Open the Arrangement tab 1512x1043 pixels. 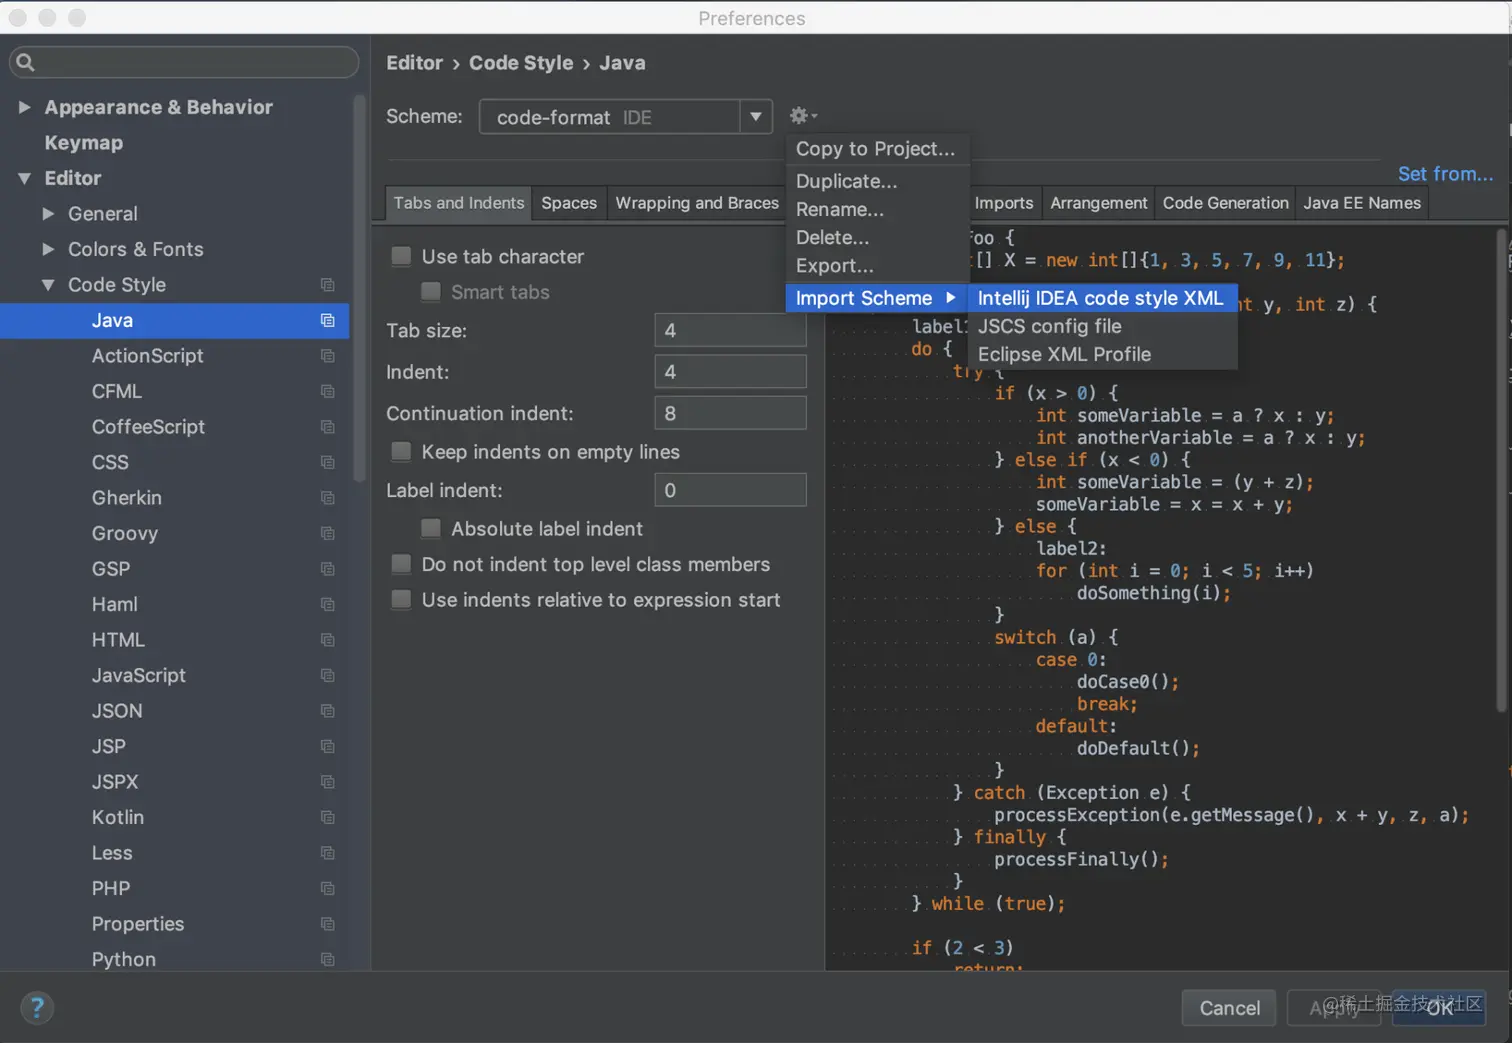coord(1098,203)
